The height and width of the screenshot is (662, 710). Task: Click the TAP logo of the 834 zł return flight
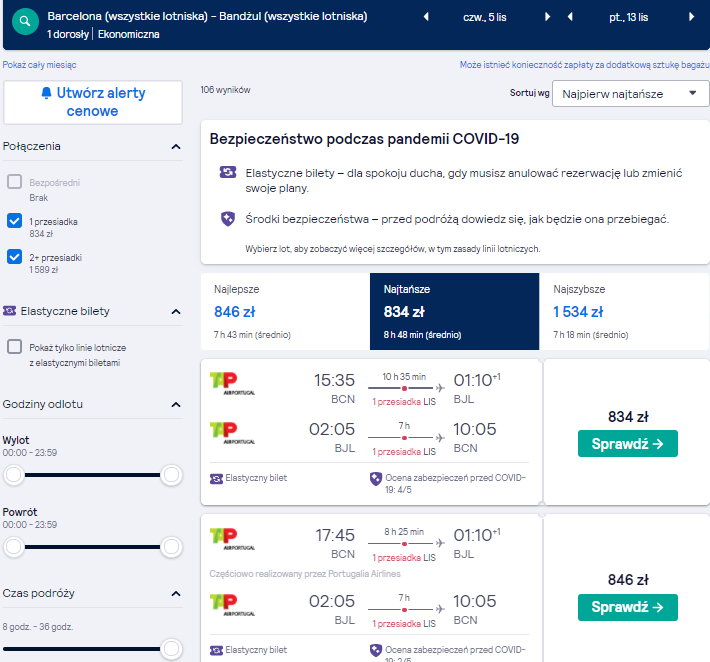point(232,432)
